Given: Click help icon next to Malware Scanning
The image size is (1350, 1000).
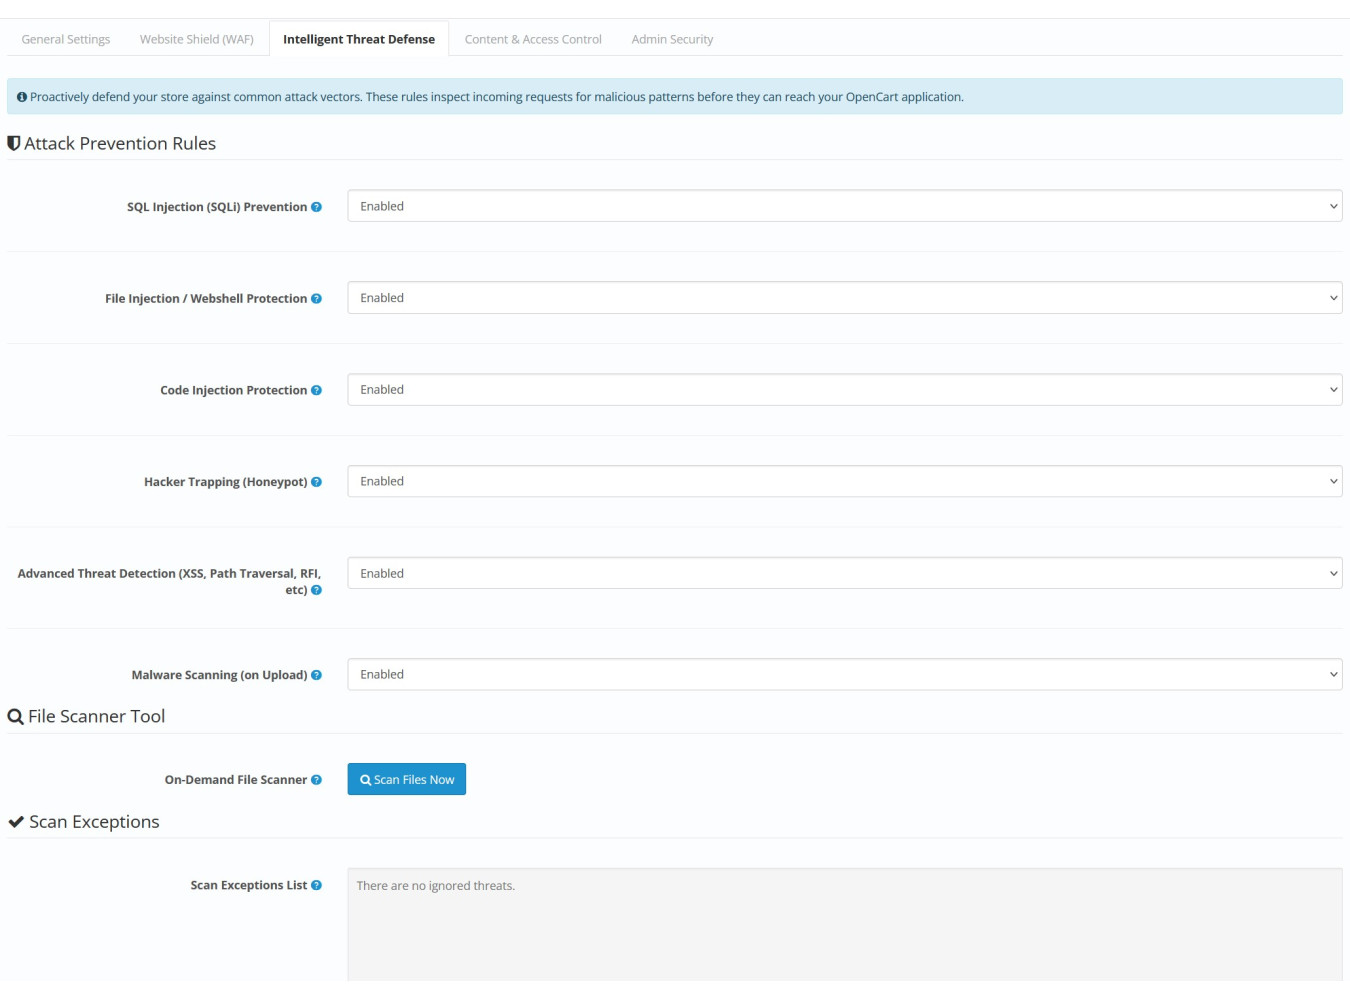Looking at the screenshot, I should coord(316,676).
